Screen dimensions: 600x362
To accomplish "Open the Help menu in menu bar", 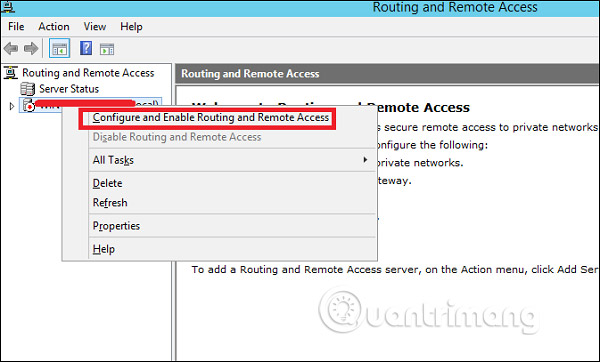I will 131,27.
